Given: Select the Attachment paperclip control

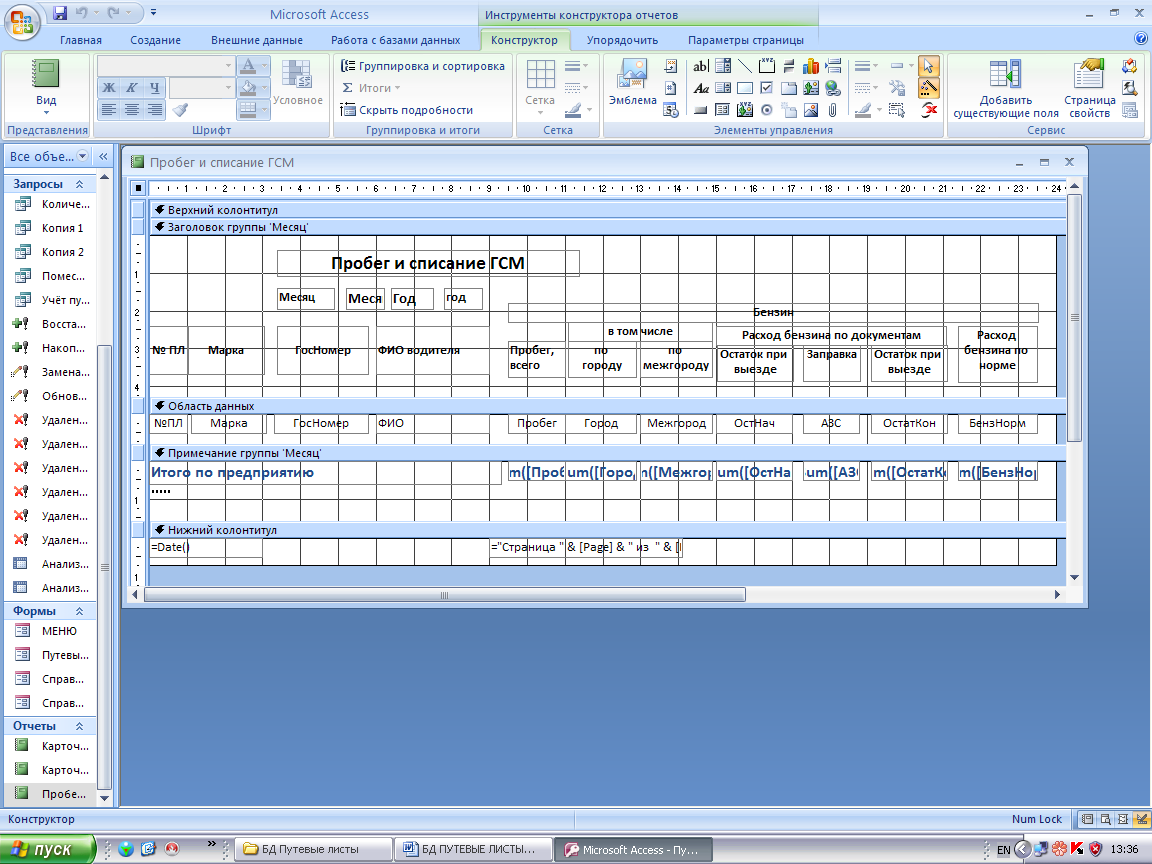Looking at the screenshot, I should (x=832, y=110).
